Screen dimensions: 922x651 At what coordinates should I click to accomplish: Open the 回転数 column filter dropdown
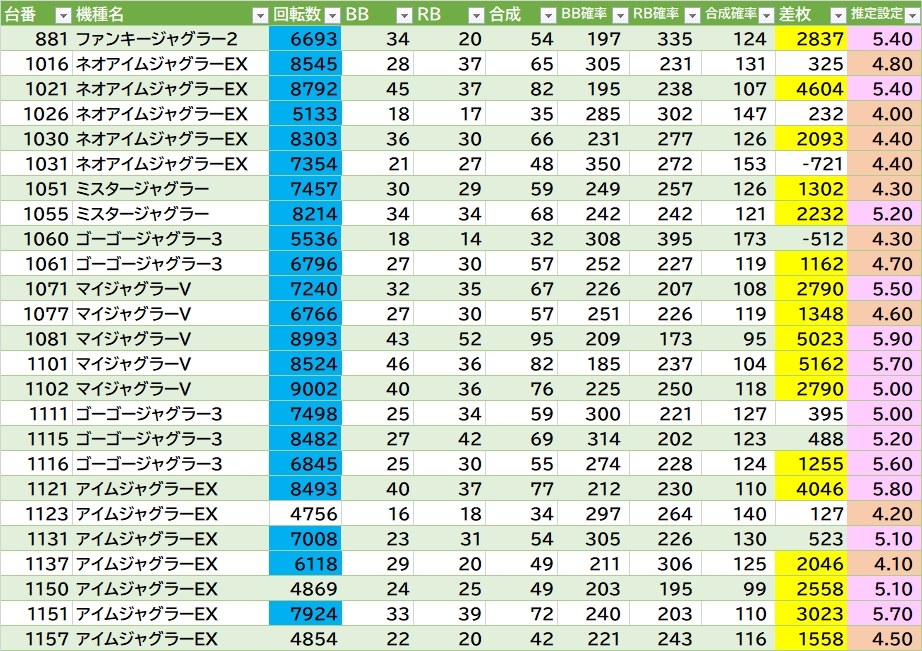click(332, 15)
